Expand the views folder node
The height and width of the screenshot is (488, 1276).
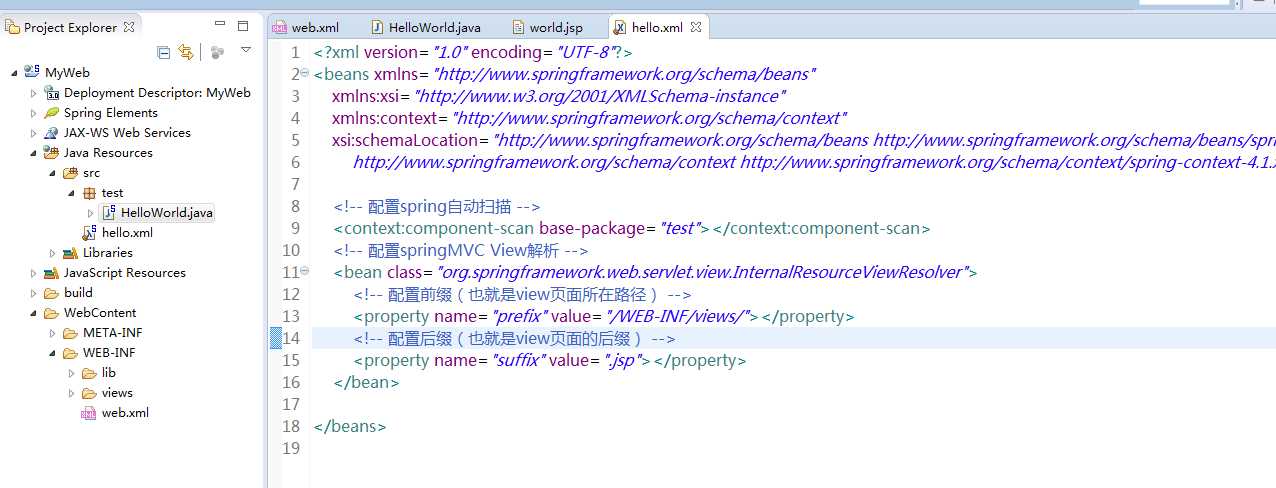coord(71,392)
